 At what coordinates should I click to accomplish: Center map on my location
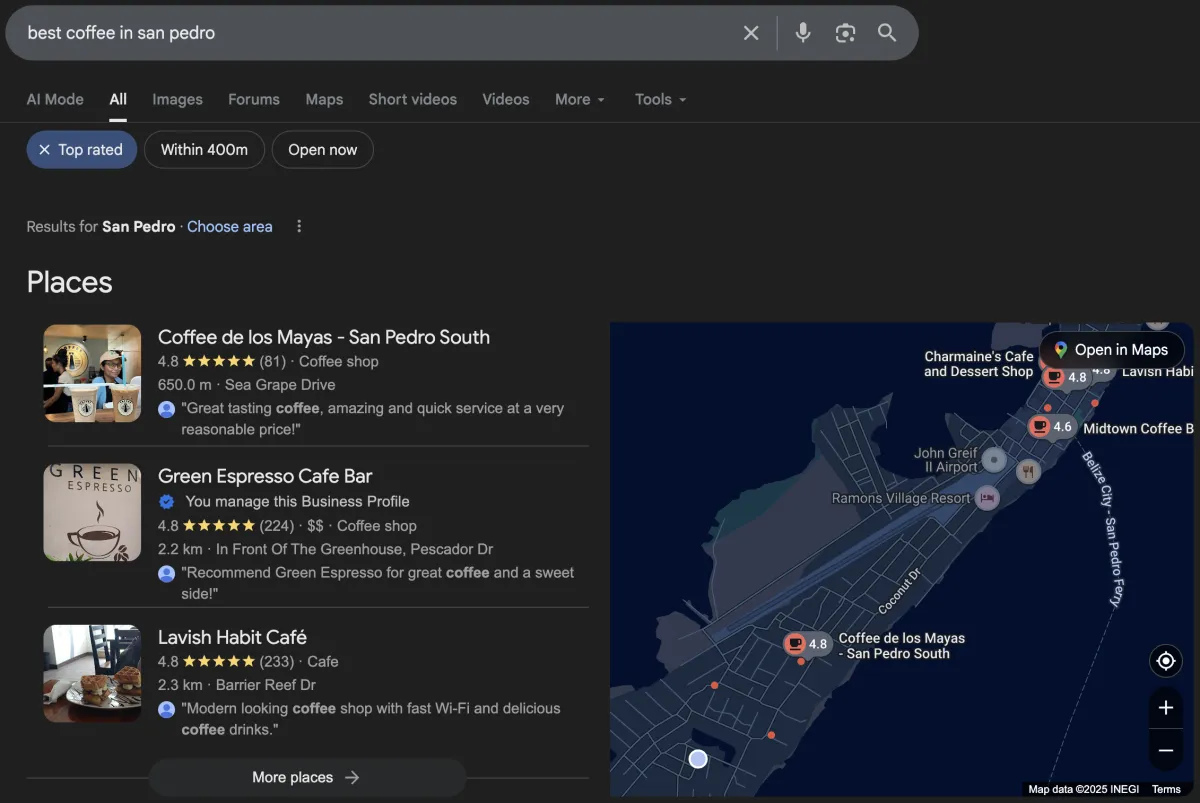(1165, 661)
